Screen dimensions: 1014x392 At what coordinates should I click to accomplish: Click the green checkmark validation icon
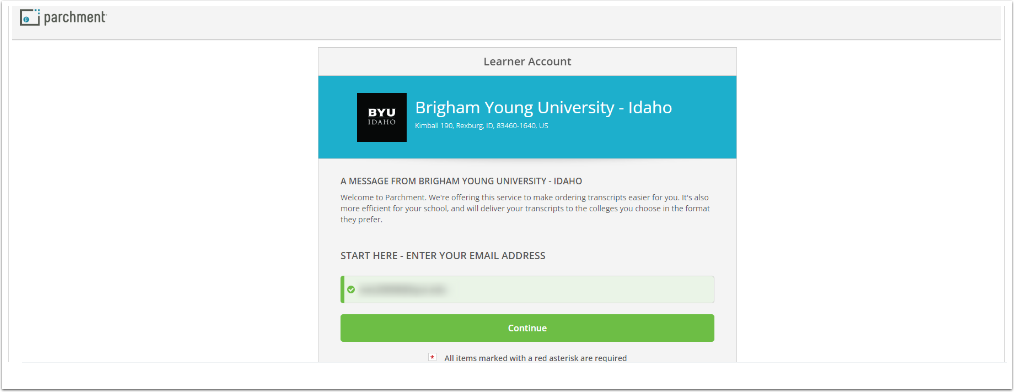(351, 289)
